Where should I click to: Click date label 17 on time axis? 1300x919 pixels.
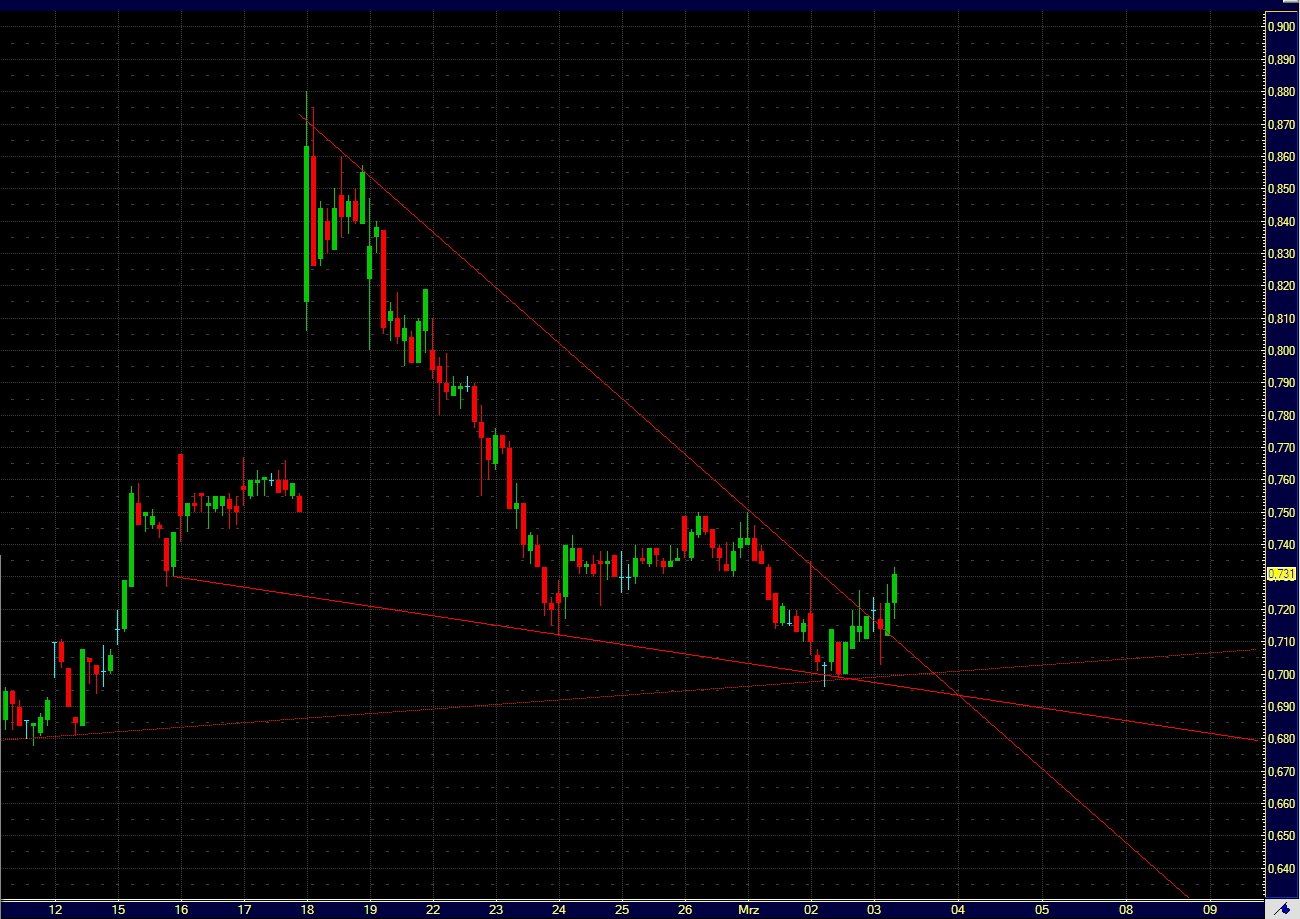tap(244, 910)
